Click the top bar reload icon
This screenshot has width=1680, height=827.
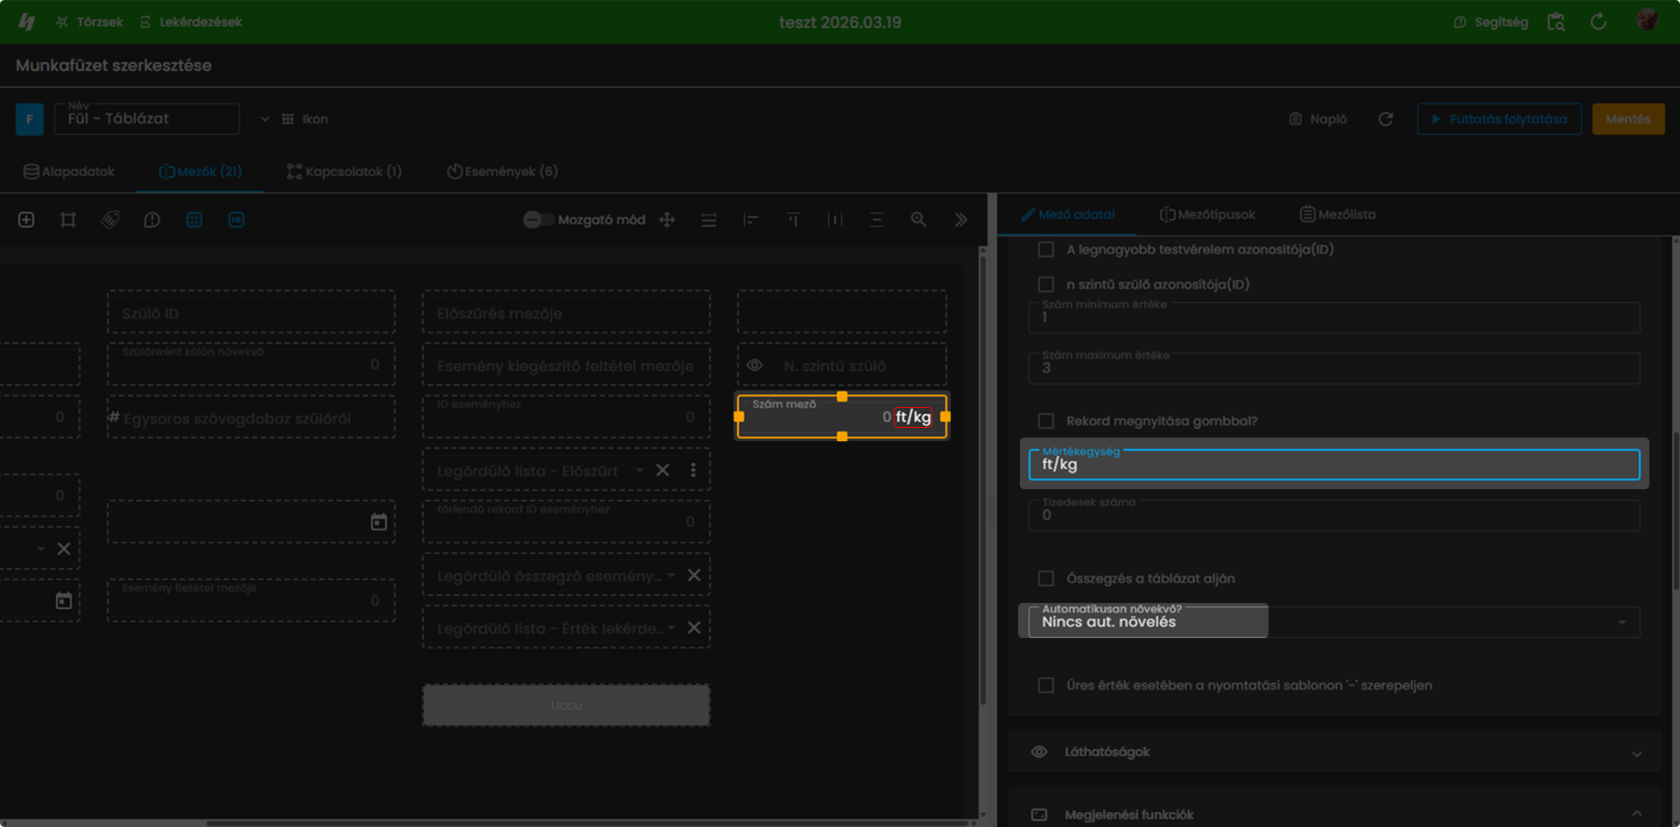point(1598,21)
